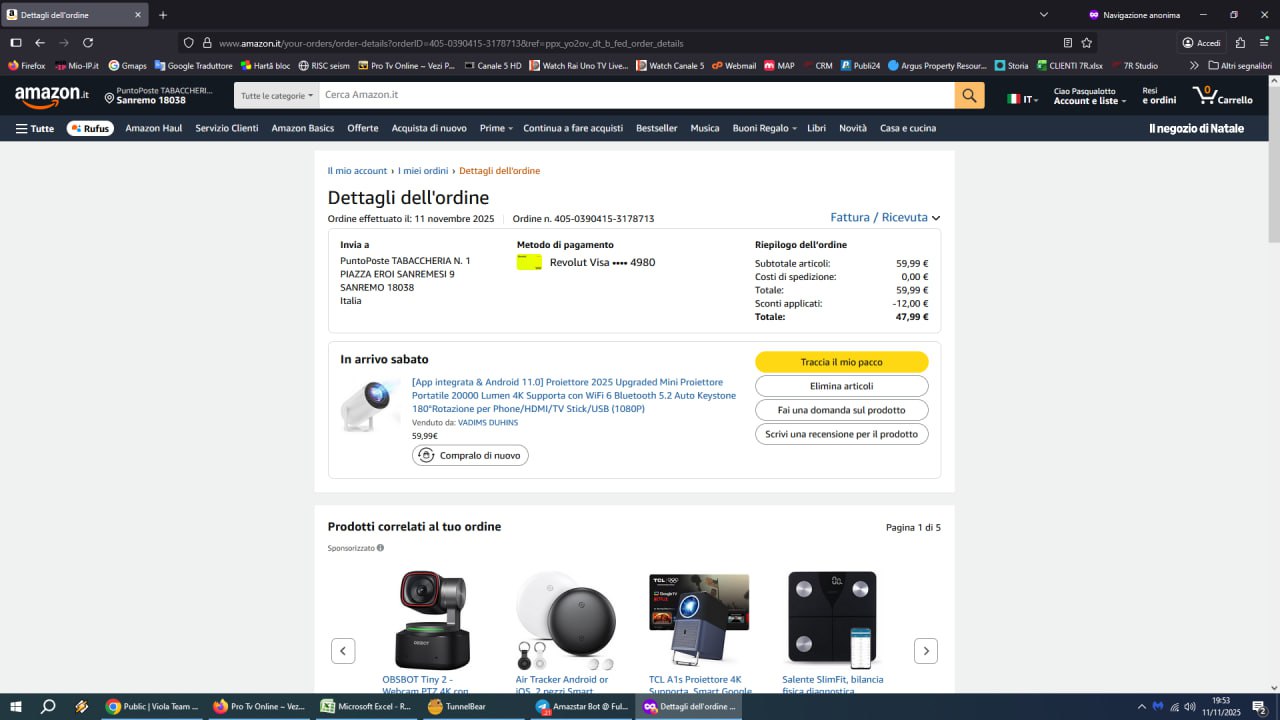Click Traccia il mio pacco button

click(x=841, y=362)
